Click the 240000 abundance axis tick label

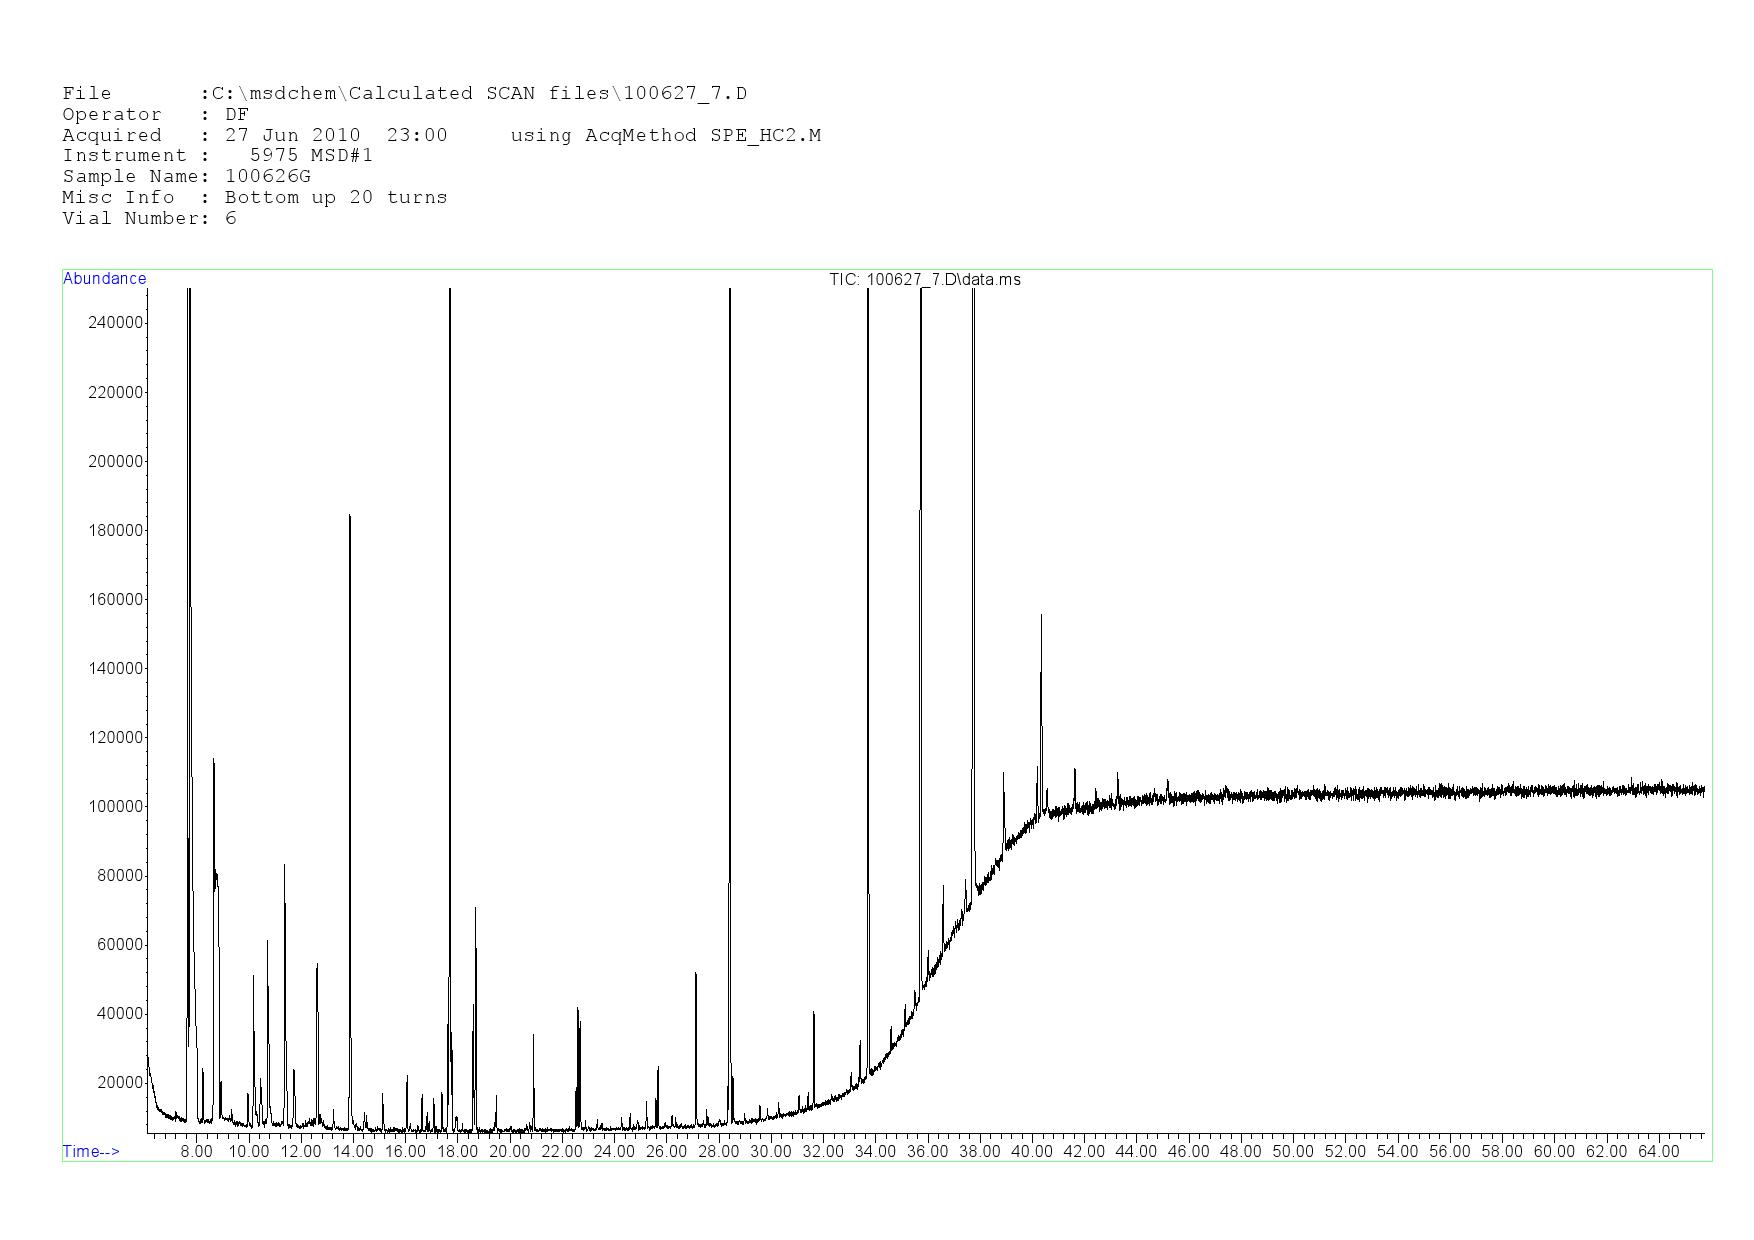[116, 323]
